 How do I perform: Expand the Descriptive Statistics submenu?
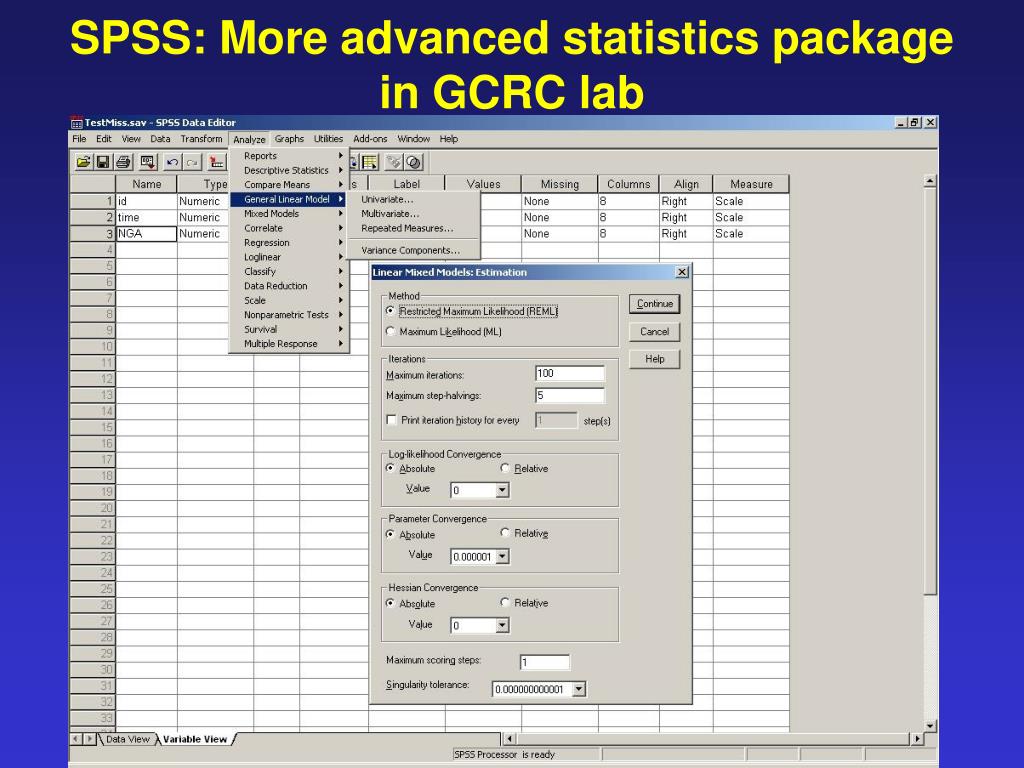click(289, 170)
